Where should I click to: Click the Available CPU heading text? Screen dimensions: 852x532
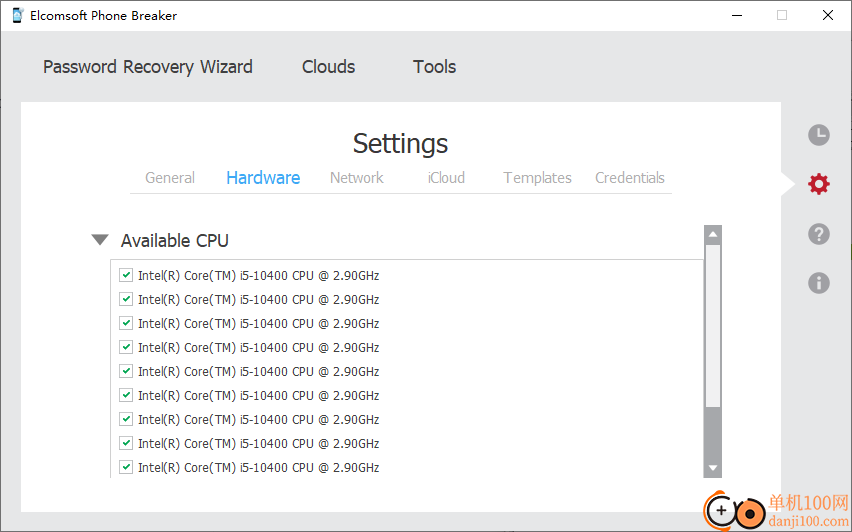pyautogui.click(x=174, y=240)
